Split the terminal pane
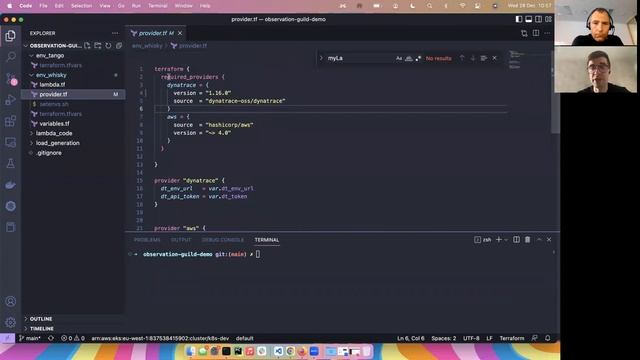 pos(516,240)
